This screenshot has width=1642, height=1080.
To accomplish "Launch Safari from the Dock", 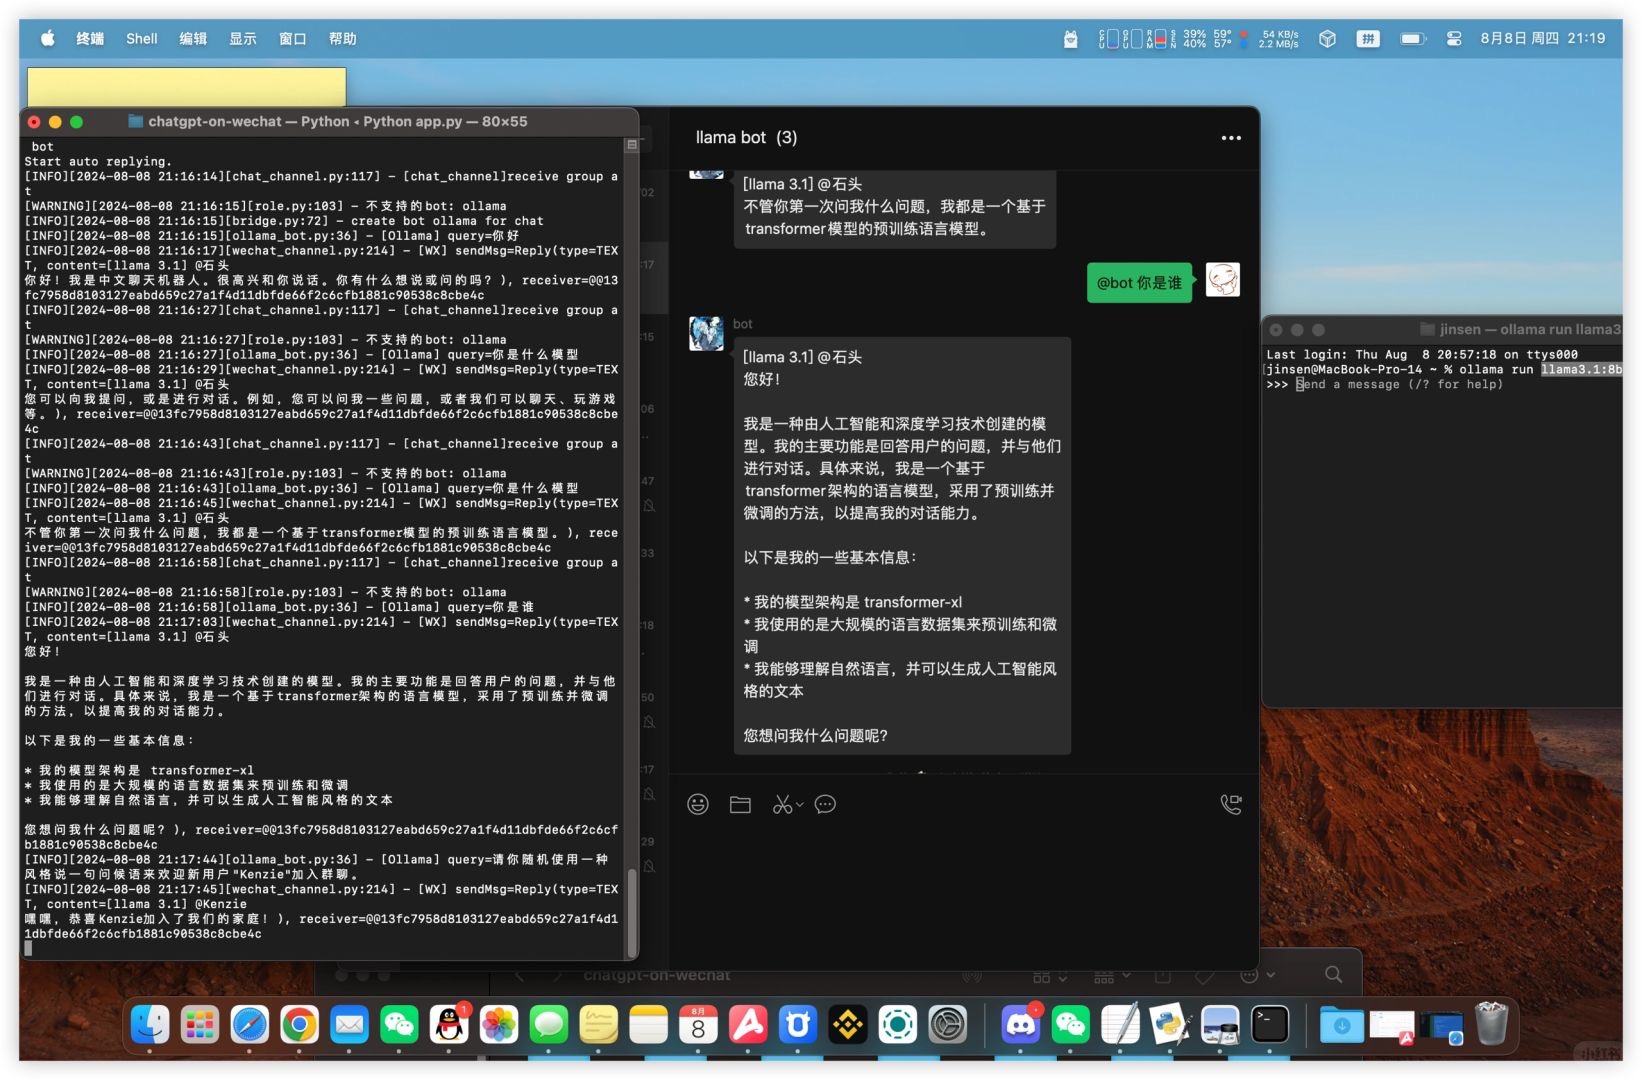I will 250,1024.
